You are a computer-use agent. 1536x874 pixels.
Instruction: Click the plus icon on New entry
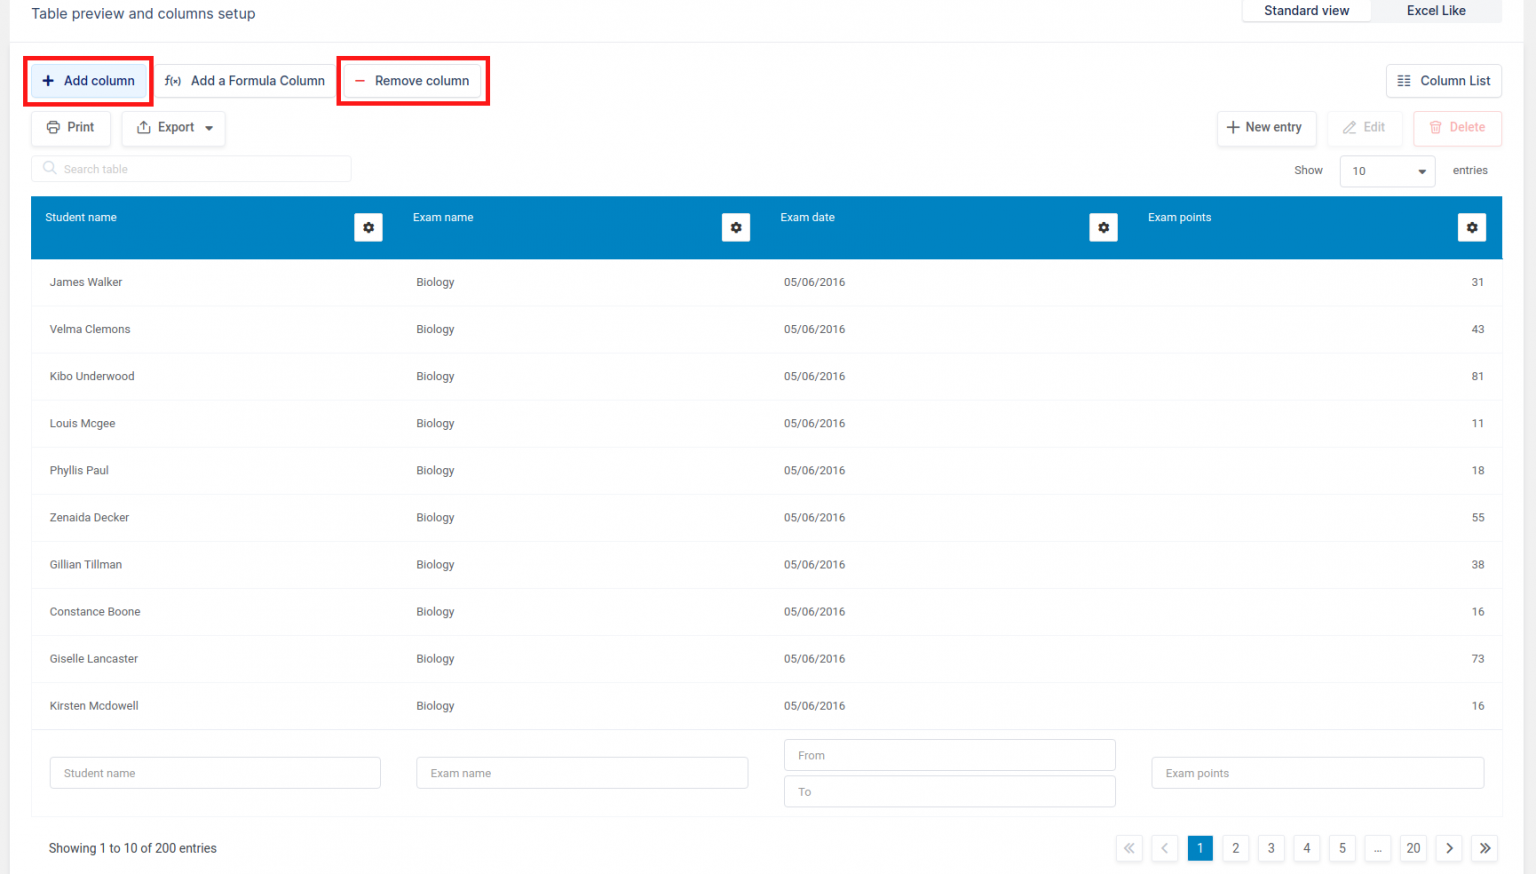click(1234, 128)
